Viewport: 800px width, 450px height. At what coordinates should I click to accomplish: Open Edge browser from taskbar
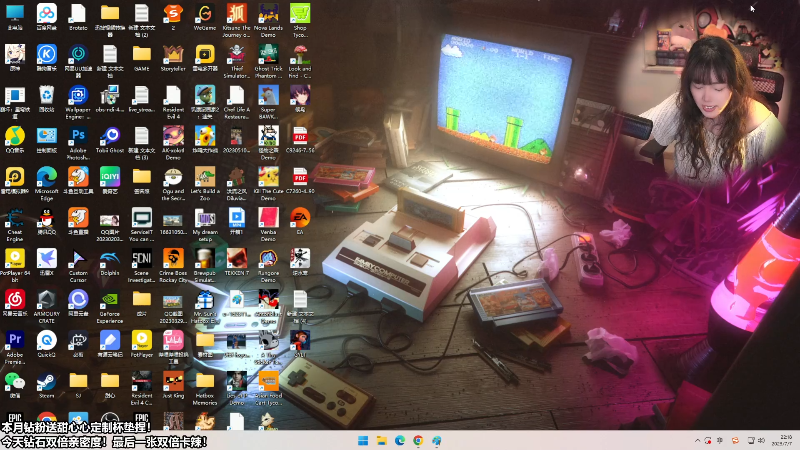tap(400, 440)
